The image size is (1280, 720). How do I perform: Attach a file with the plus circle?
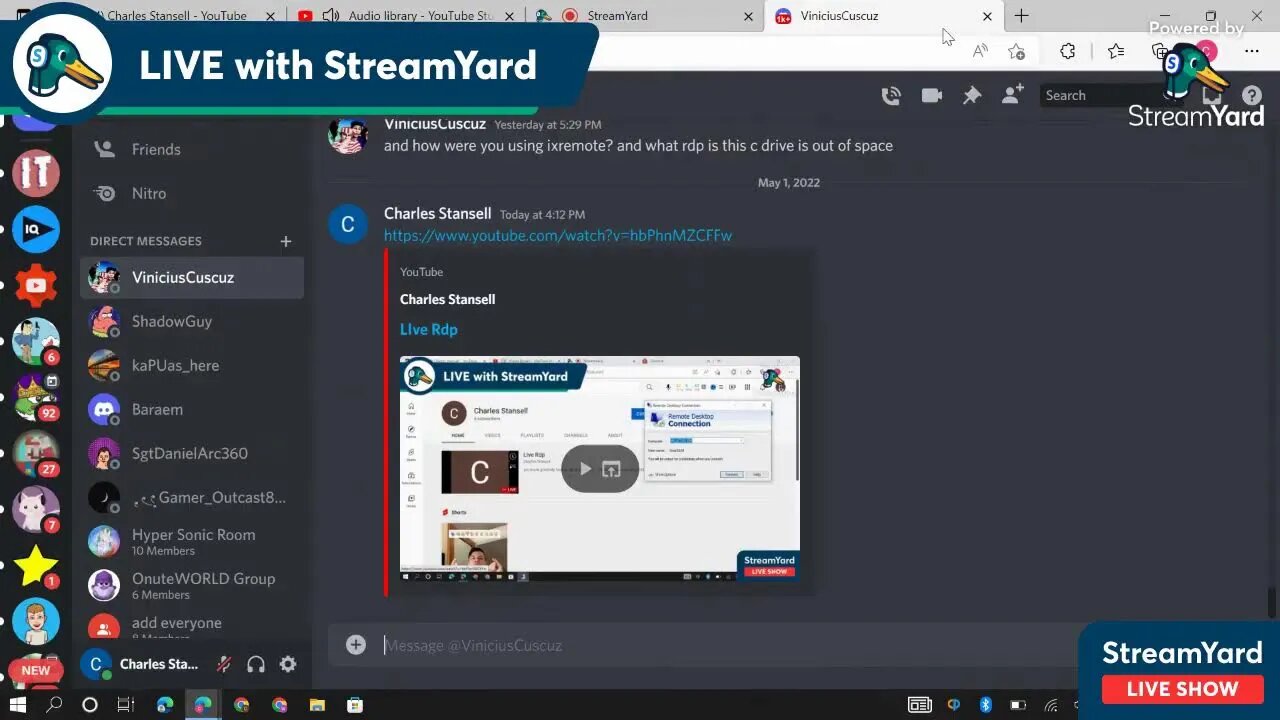coord(356,645)
